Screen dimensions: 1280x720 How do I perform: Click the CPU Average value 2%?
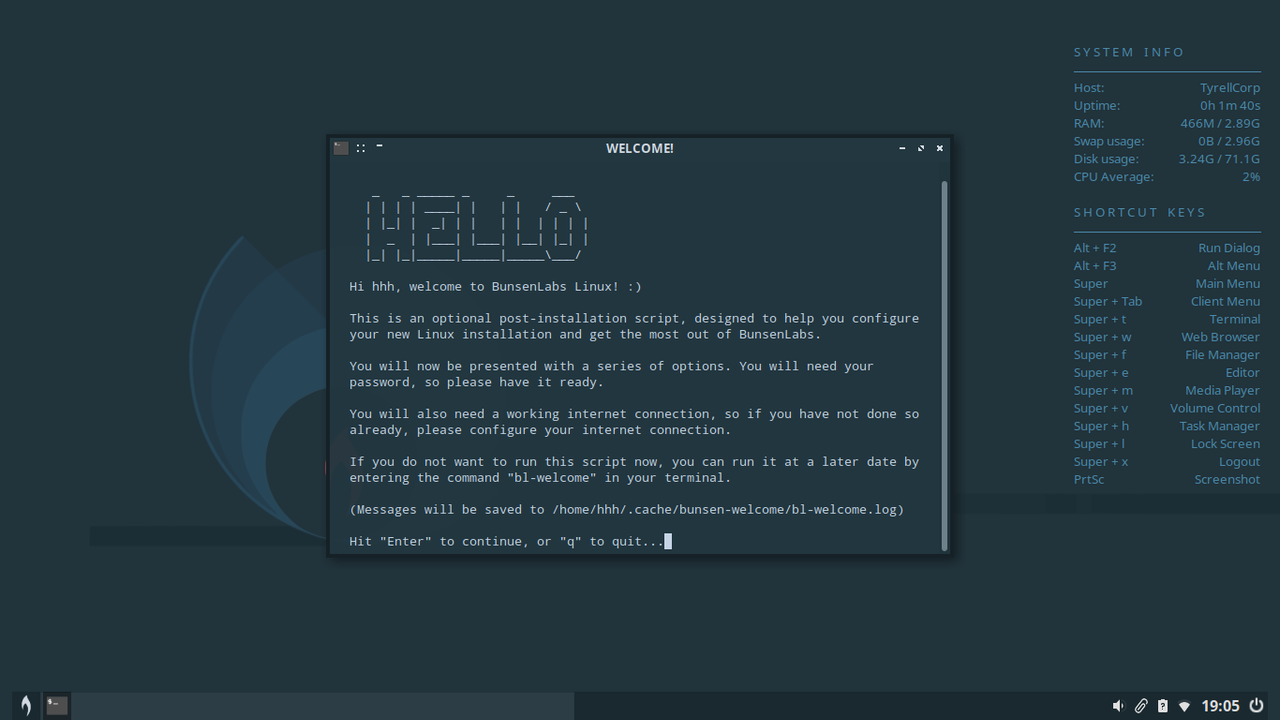(1251, 177)
